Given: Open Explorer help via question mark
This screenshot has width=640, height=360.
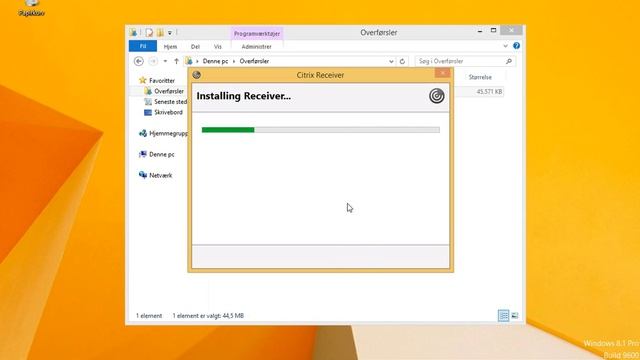Looking at the screenshot, I should pos(516,46).
